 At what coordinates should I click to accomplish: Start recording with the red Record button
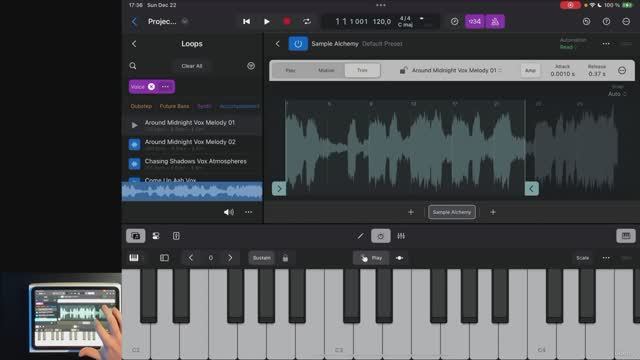287,21
